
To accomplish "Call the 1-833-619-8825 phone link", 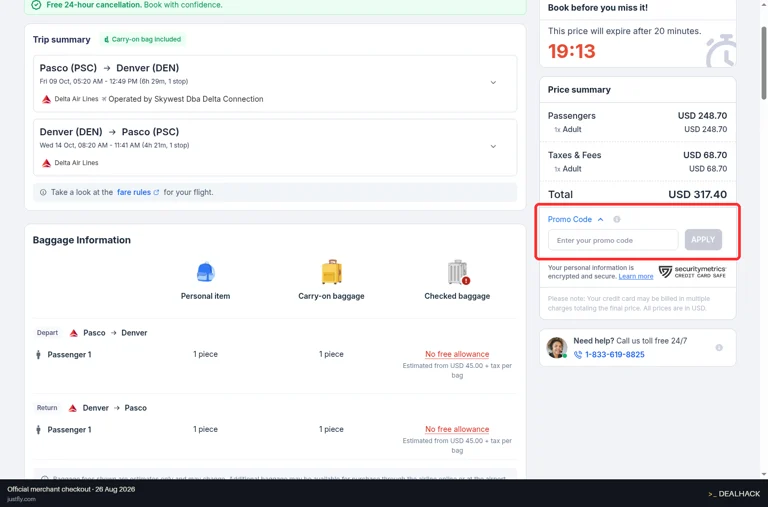I will click(614, 355).
